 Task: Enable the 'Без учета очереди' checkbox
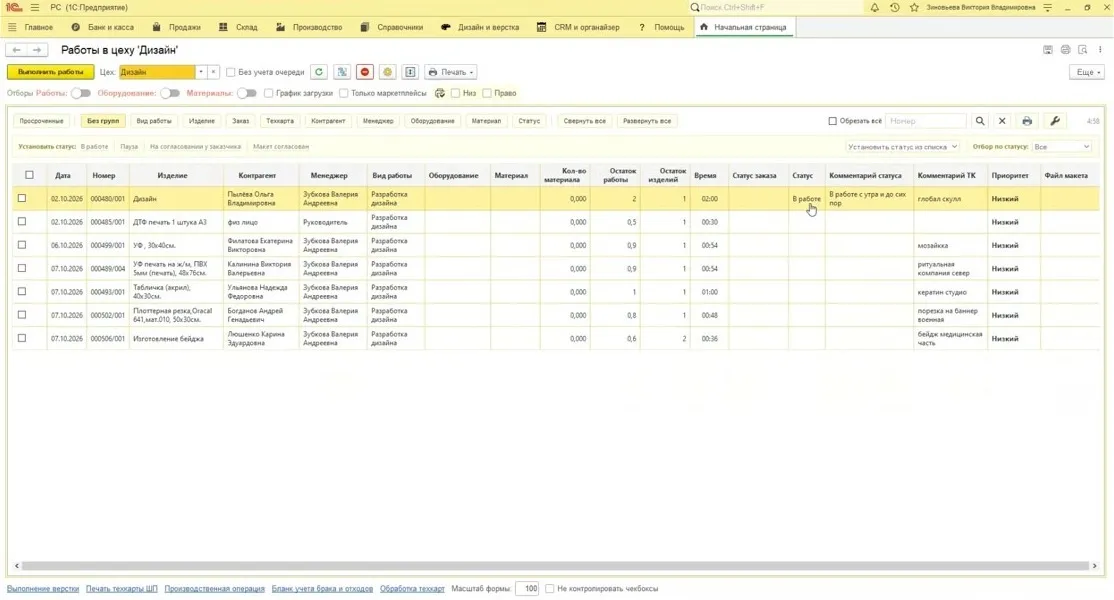[230, 72]
